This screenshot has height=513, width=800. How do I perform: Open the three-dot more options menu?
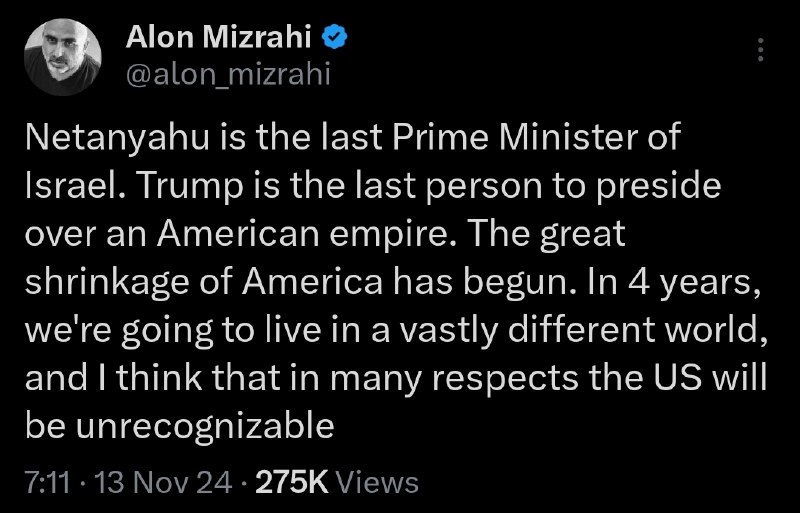click(760, 50)
